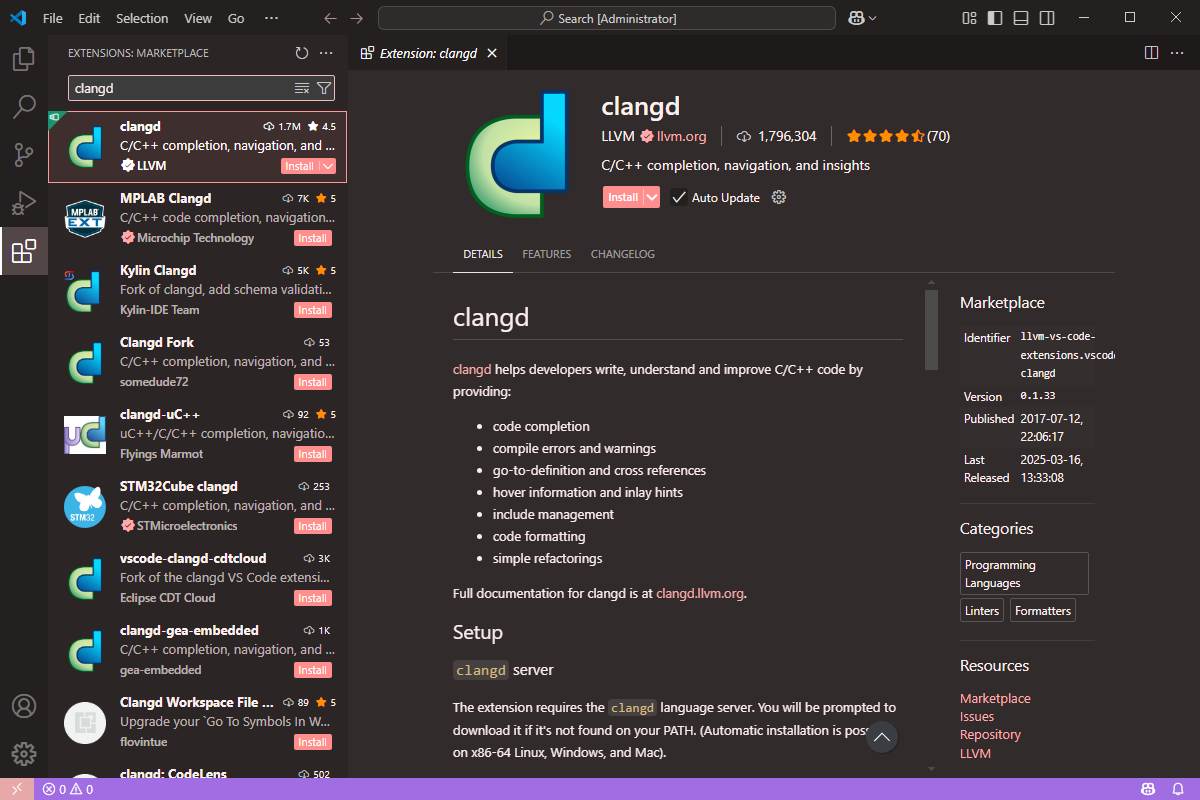Viewport: 1200px width, 800px height.
Task: Open the llvm.org publisher link
Action: [x=682, y=136]
